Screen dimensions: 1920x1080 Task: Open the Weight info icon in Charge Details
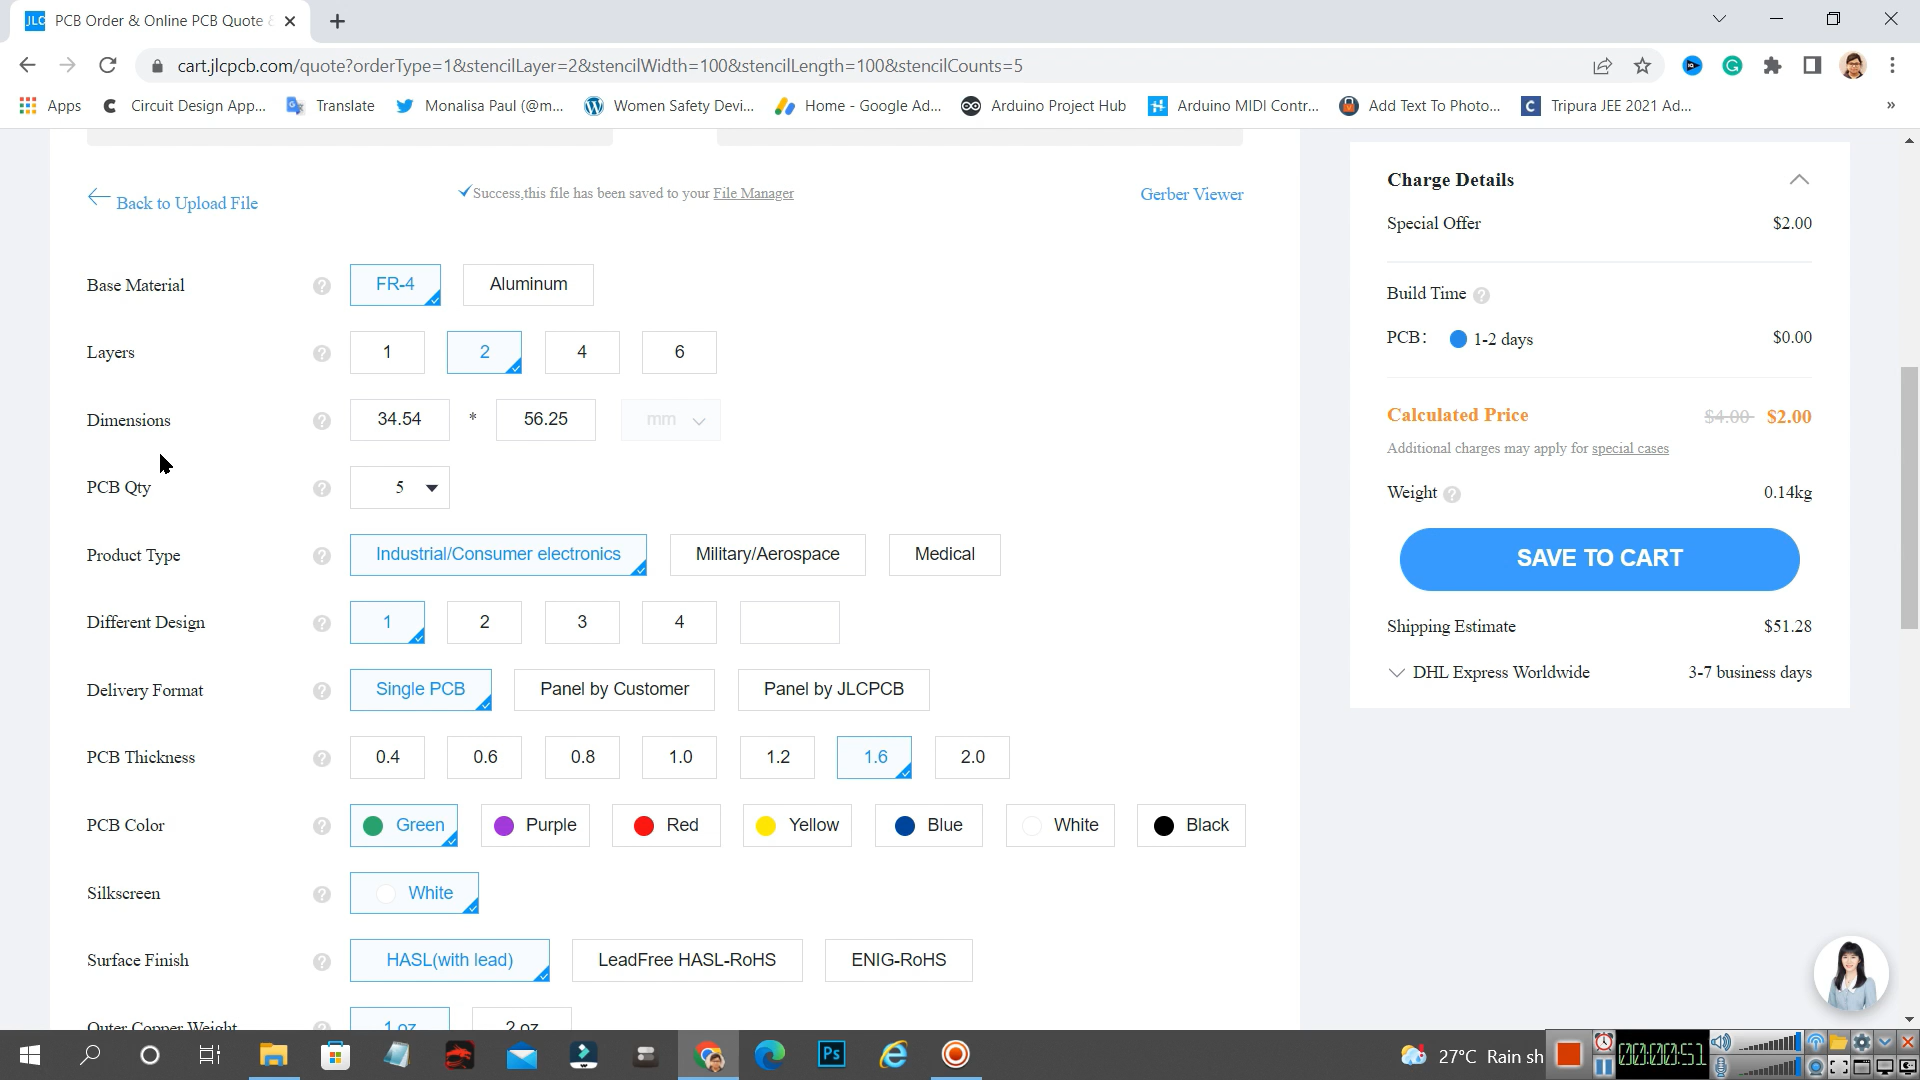point(1450,493)
